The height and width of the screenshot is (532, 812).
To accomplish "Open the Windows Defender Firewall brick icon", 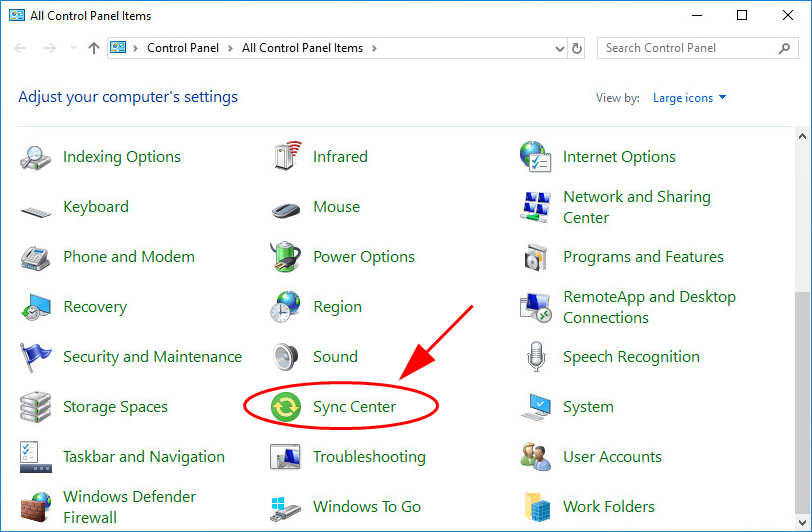I will pyautogui.click(x=36, y=507).
